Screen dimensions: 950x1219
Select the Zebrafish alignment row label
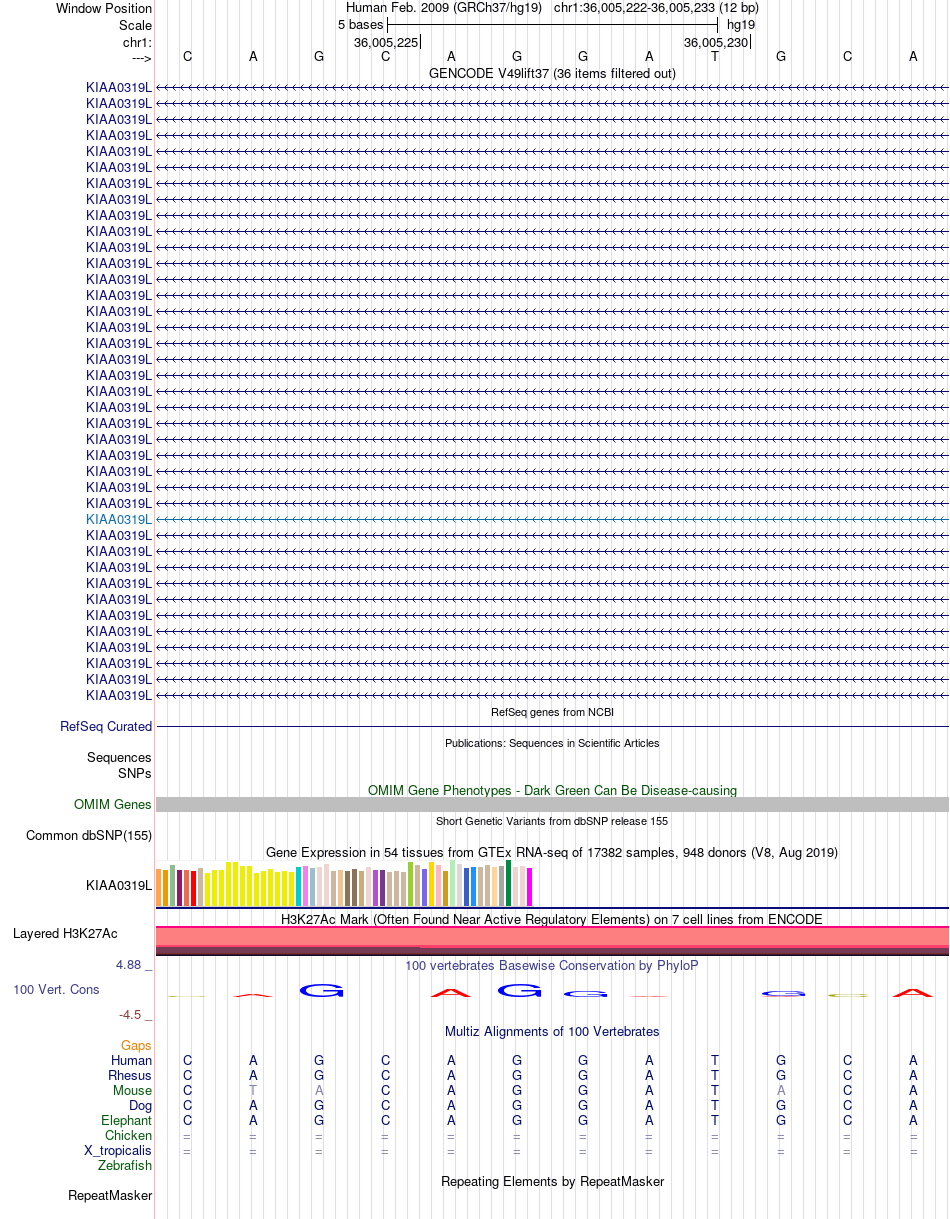click(x=125, y=1166)
